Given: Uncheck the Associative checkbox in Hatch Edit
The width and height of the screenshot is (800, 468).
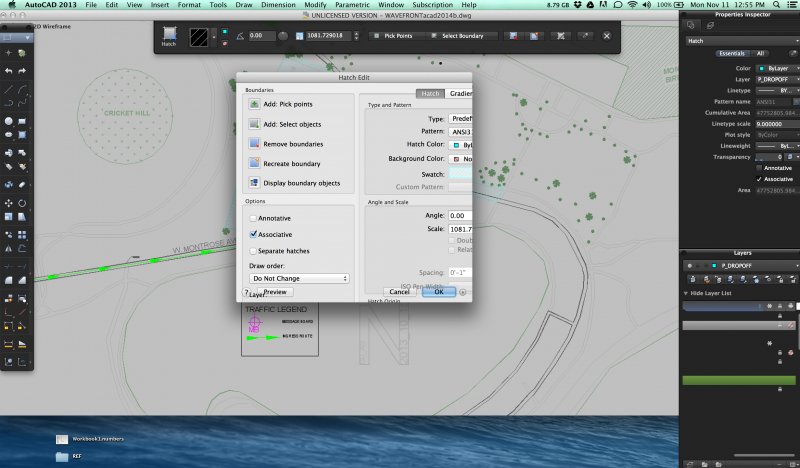Looking at the screenshot, I should point(254,234).
